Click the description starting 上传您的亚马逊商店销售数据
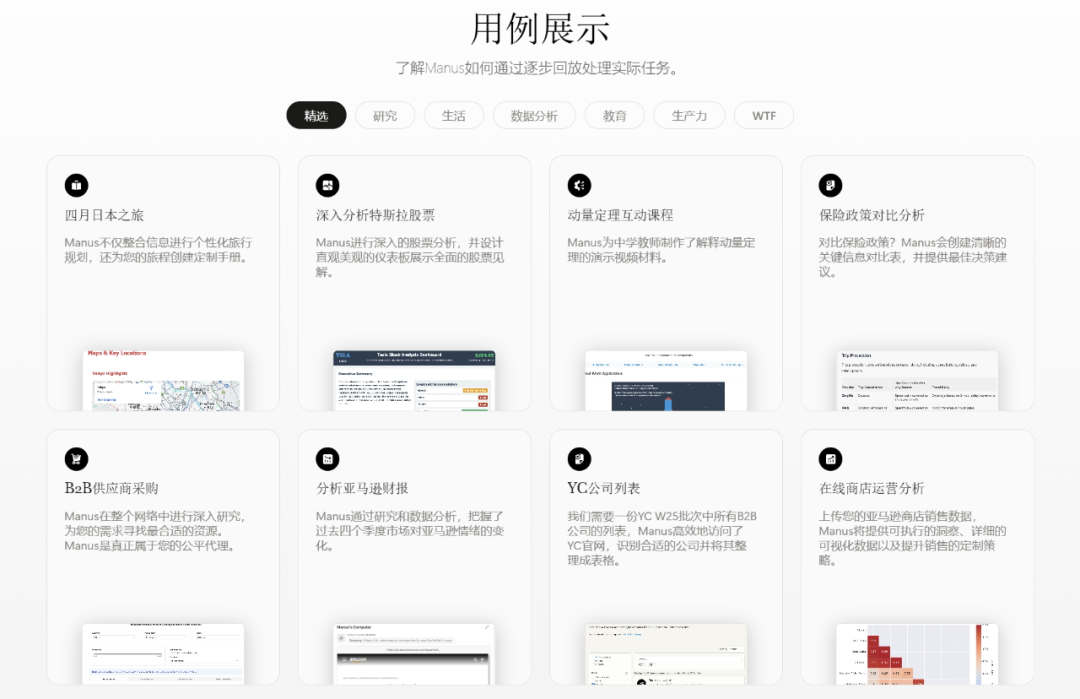 point(913,538)
